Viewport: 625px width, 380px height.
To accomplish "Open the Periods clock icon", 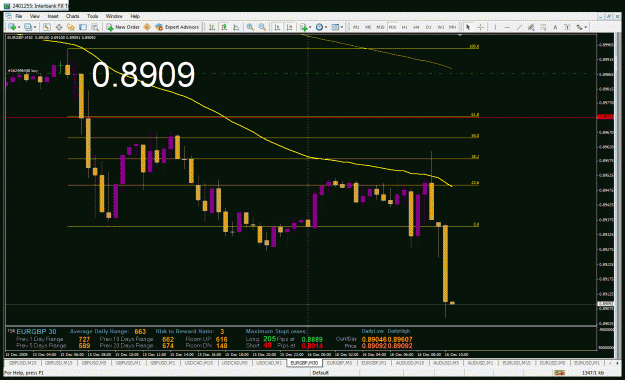I will click(319, 27).
